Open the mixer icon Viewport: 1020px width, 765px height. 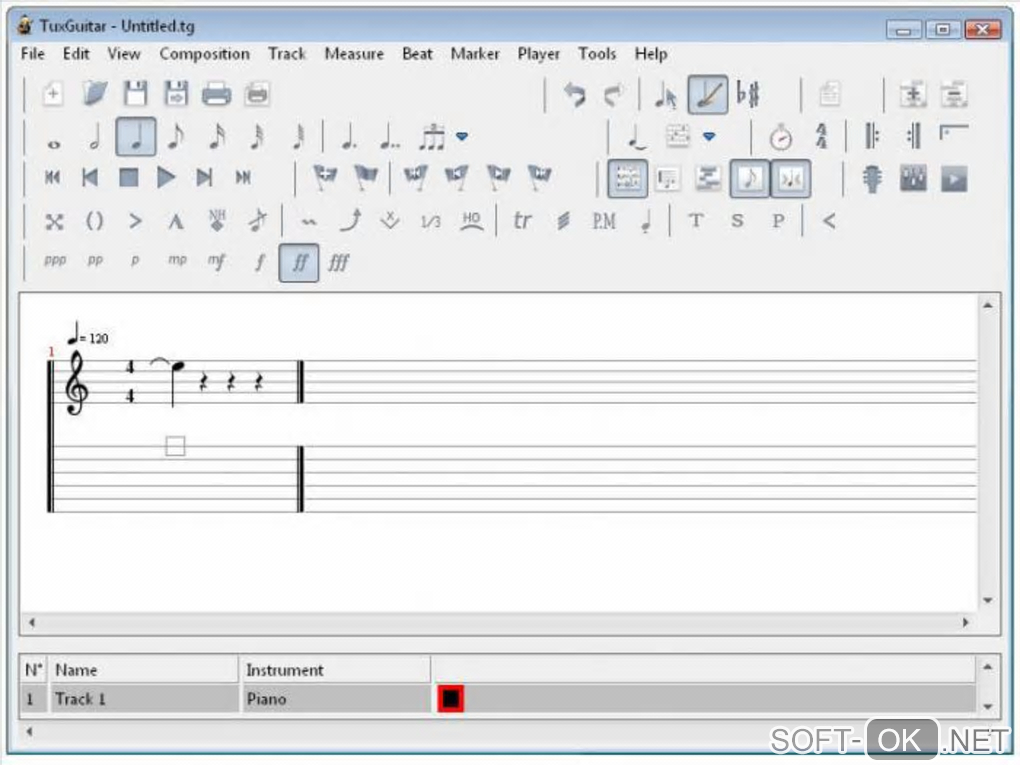pos(913,179)
